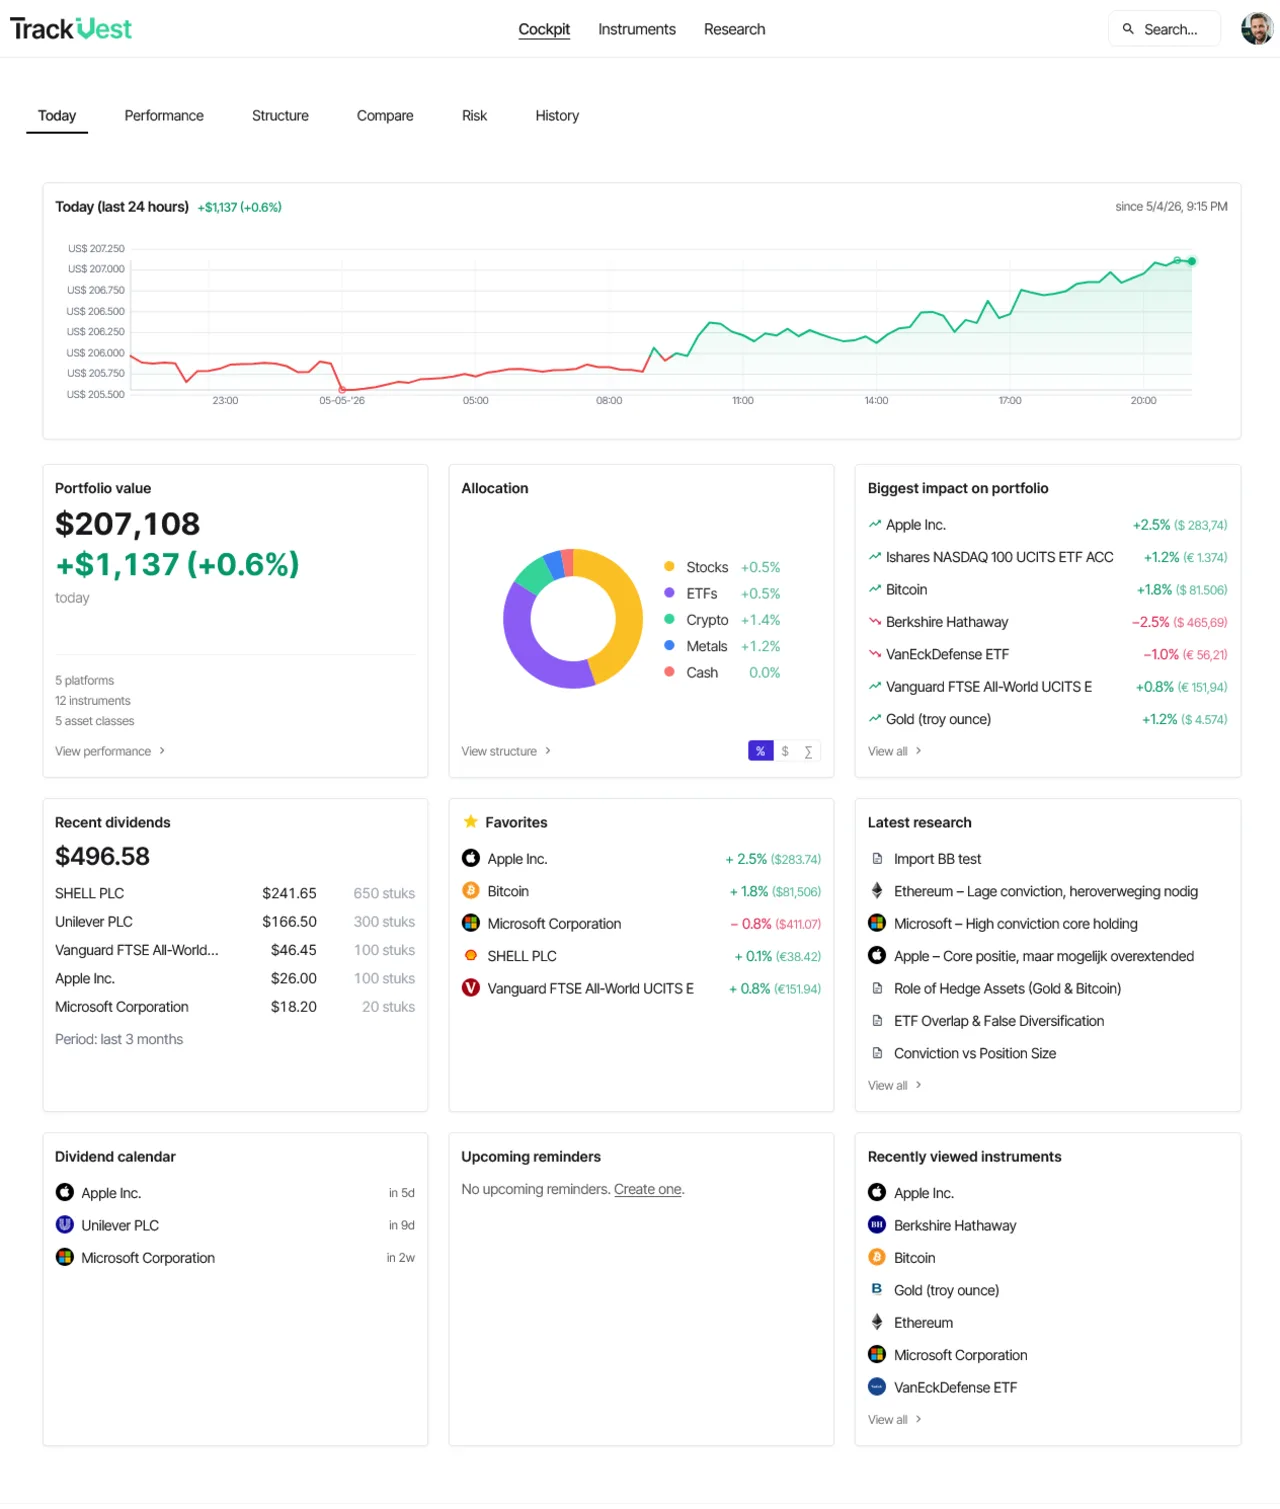Screen dimensions: 1280x1509
Task: Open View all under Biggest impact
Action: coord(895,751)
